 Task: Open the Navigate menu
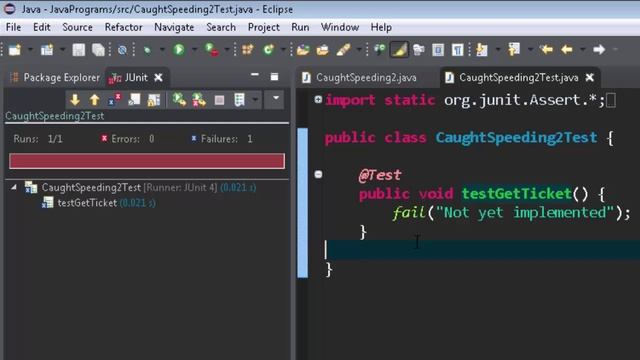point(174,27)
